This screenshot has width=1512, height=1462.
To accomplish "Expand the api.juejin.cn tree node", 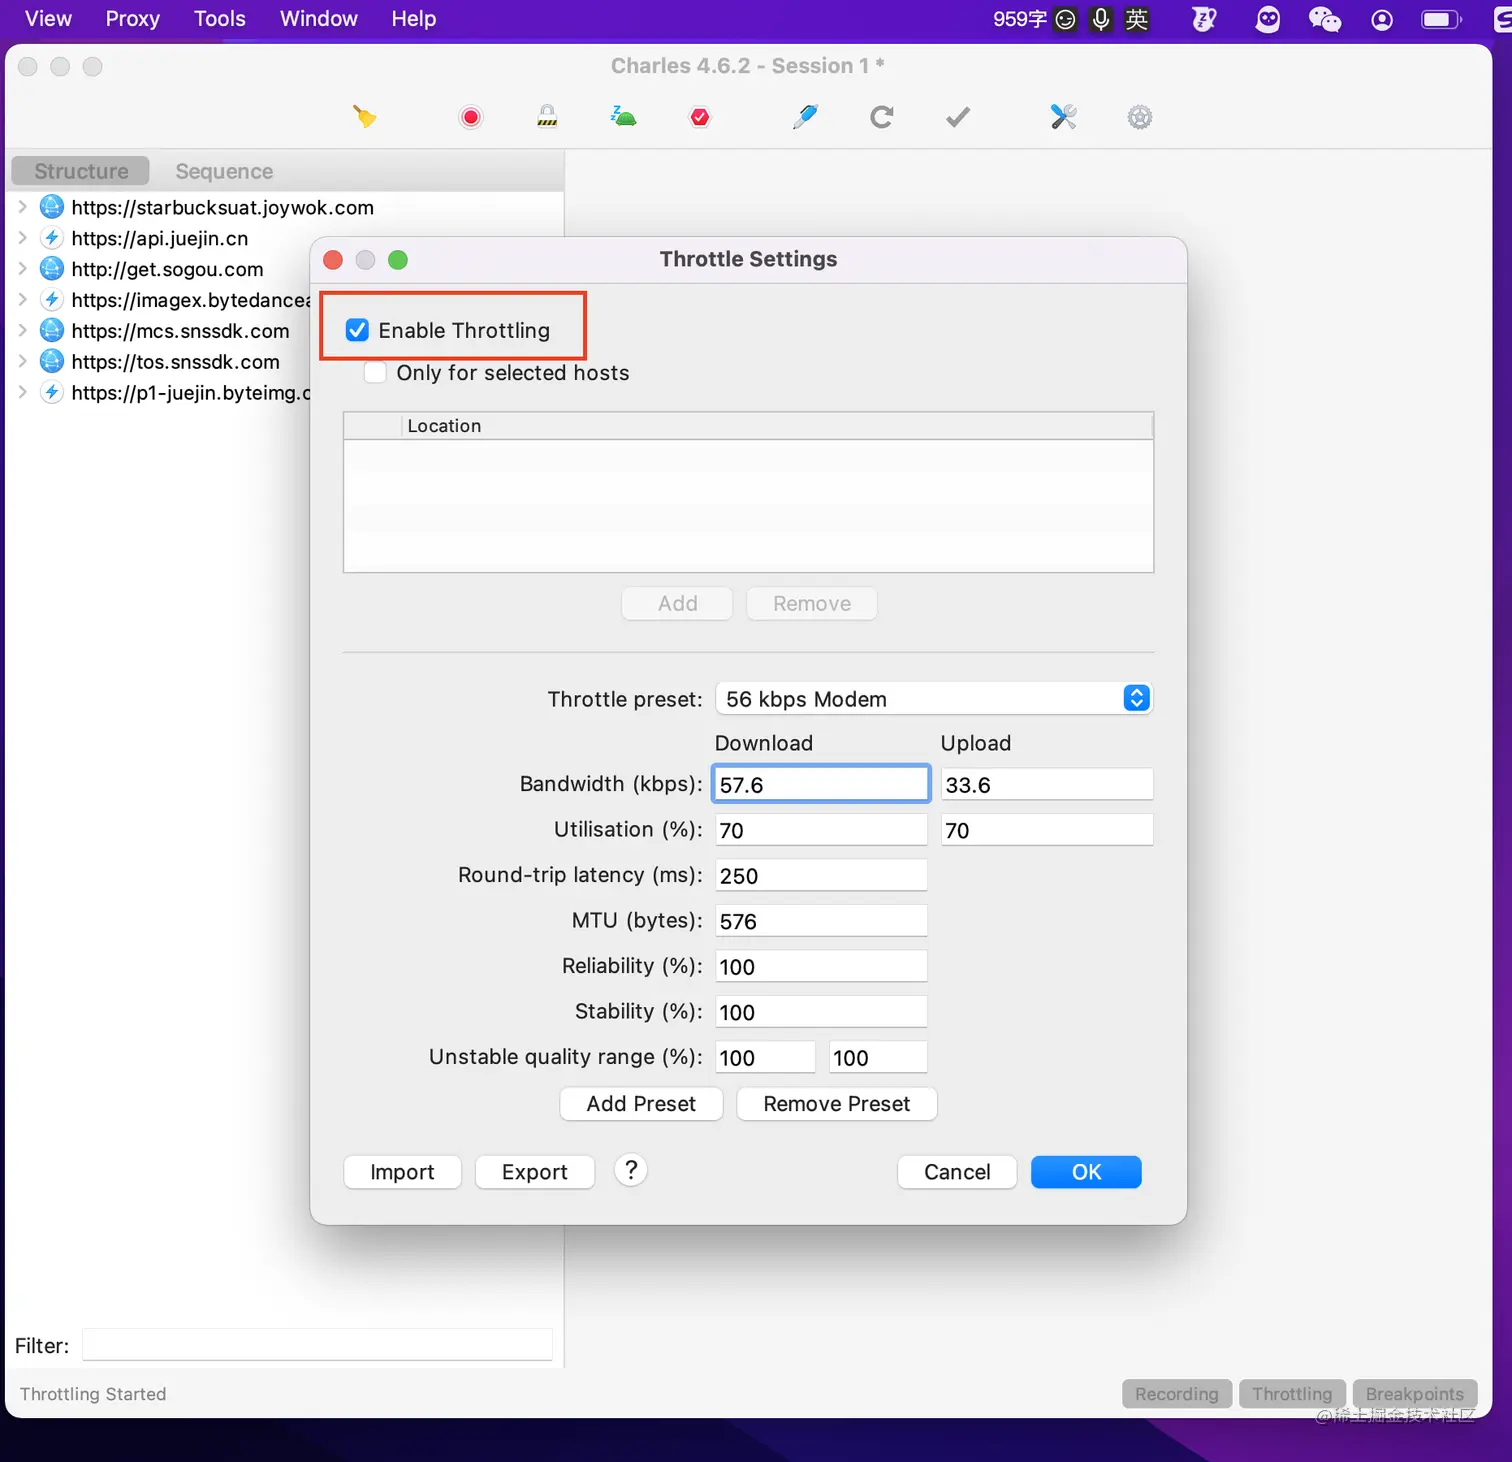I will pos(22,238).
